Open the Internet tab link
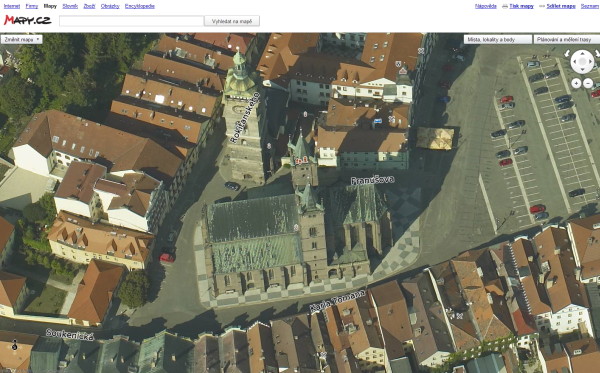This screenshot has height=373, width=600. click(12, 6)
